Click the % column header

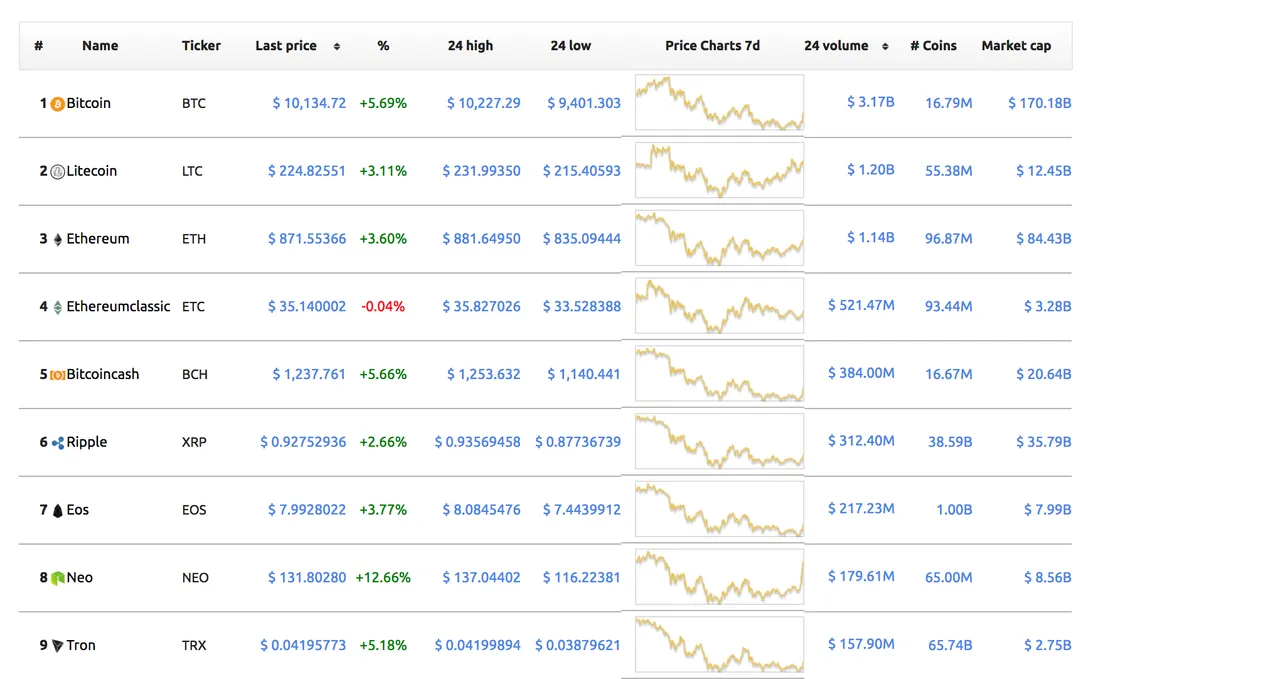383,46
